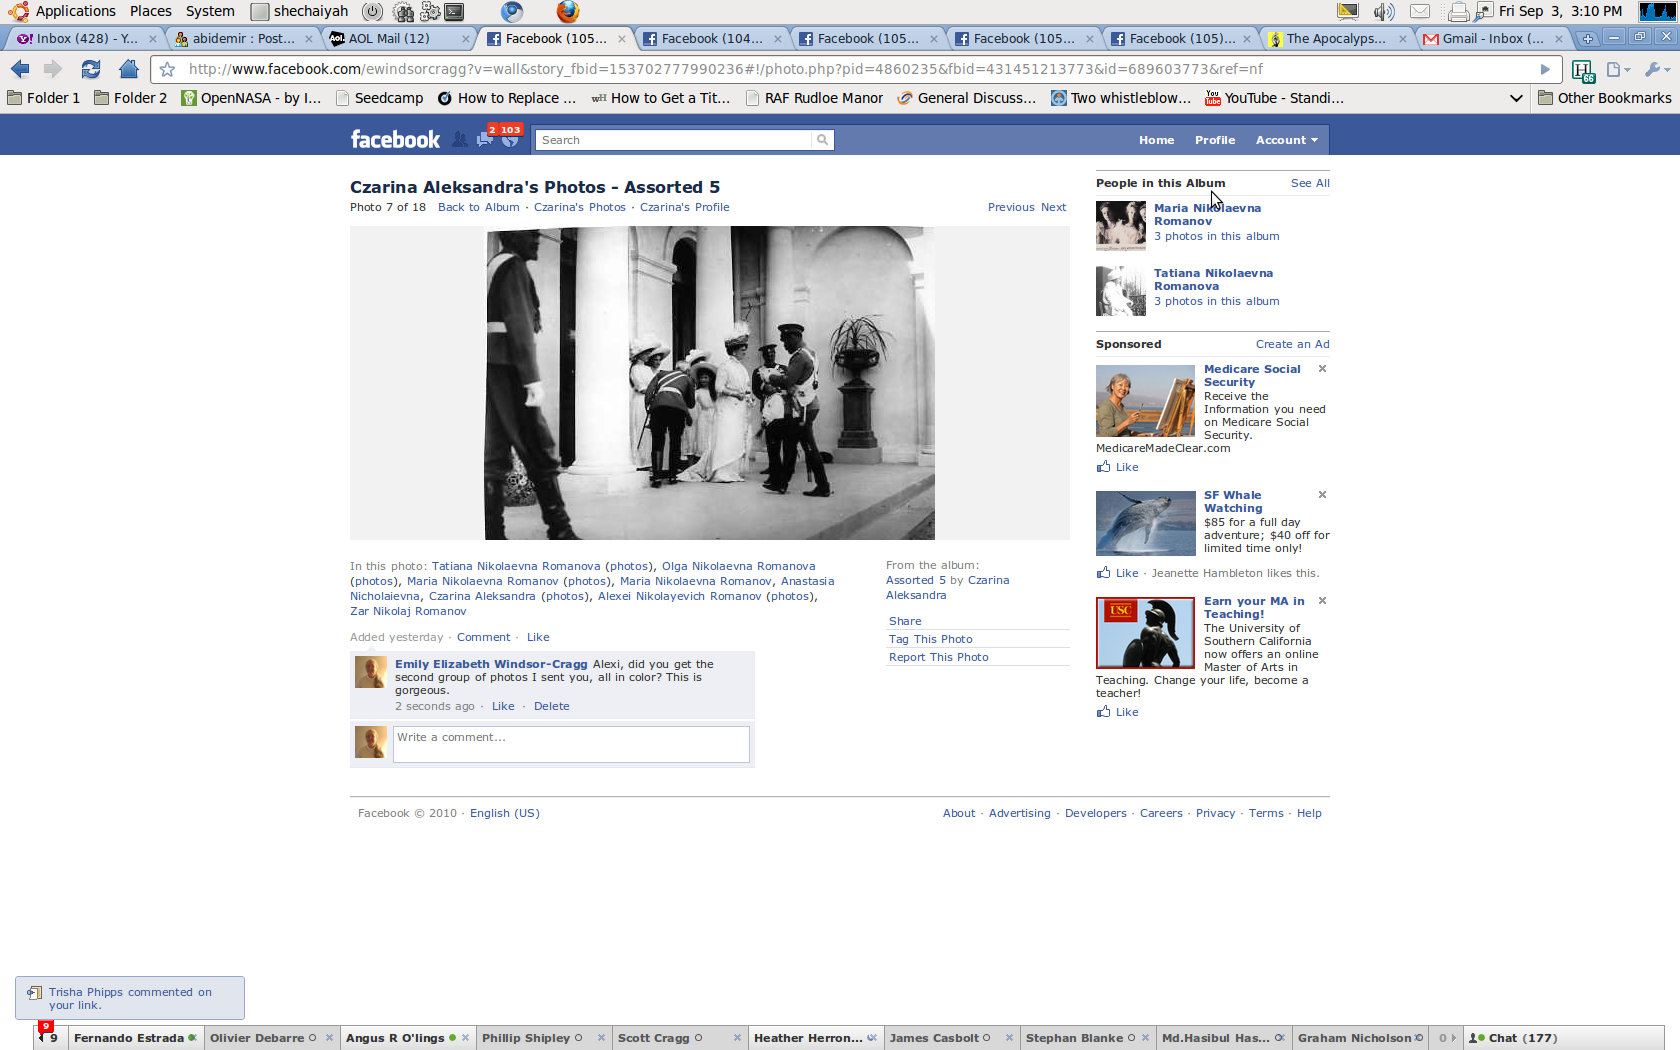Open Facebook messages icon in header
Screen dimensions: 1680x1050
[484, 140]
